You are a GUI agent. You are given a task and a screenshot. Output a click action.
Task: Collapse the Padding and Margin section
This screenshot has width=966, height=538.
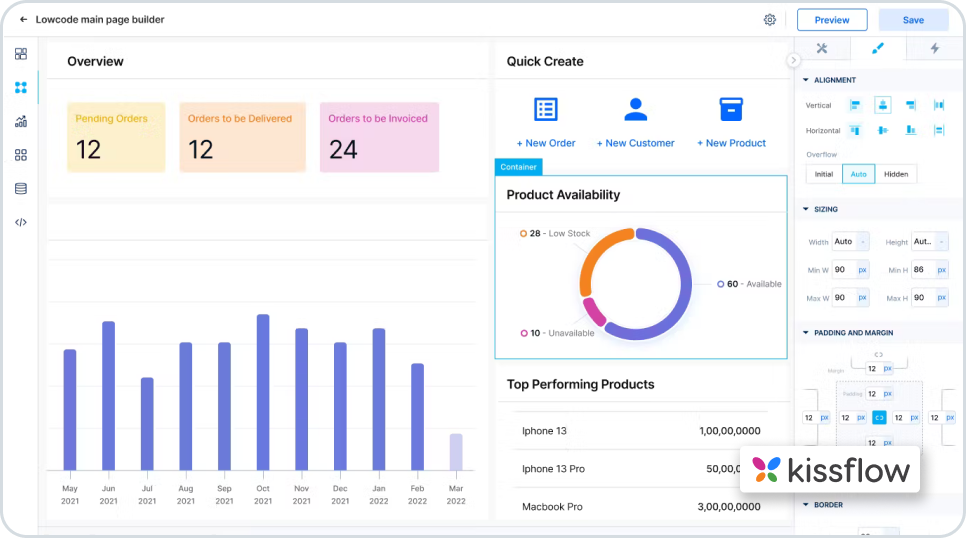pyautogui.click(x=806, y=333)
